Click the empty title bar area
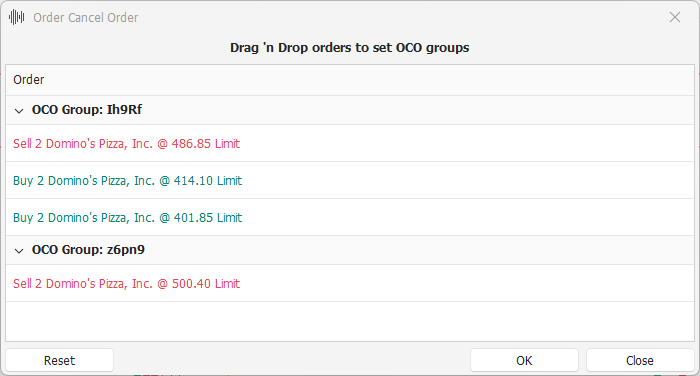Screen dimensions: 700x376 402,17
